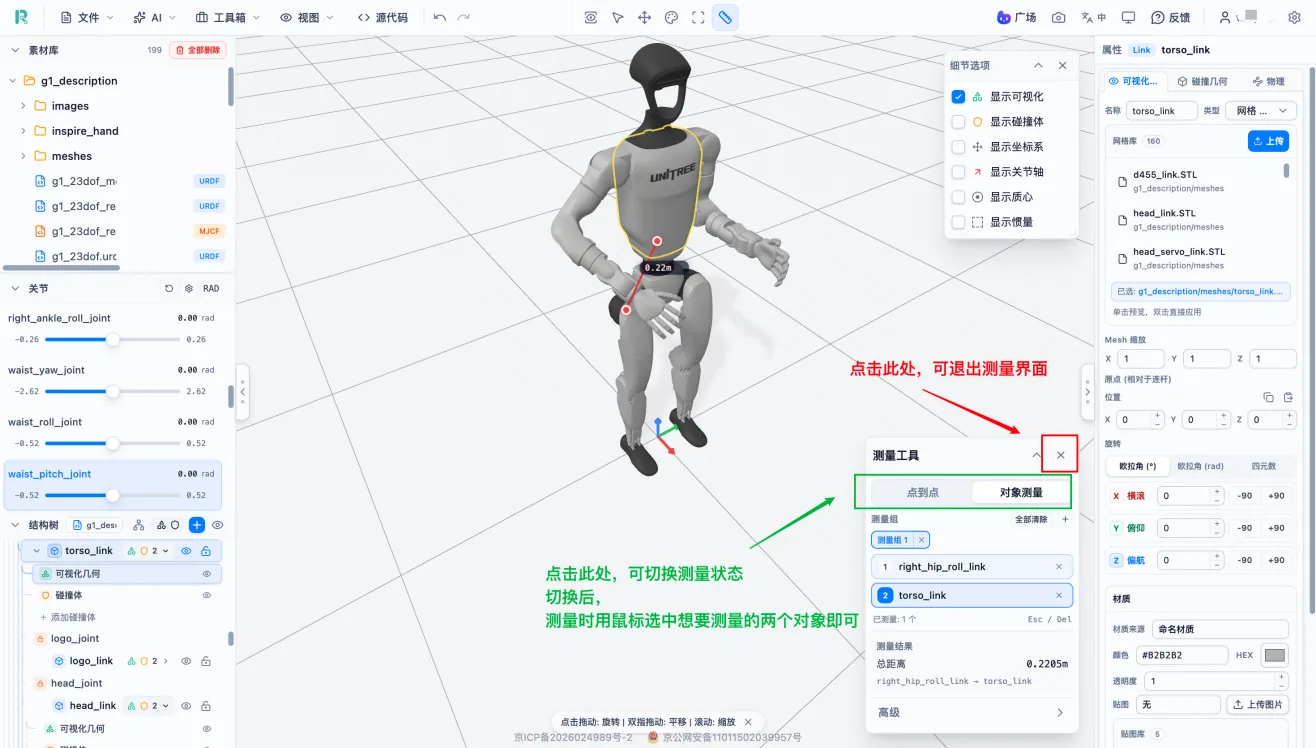Click the undo arrow in top toolbar
1316x748 pixels.
pos(440,17)
